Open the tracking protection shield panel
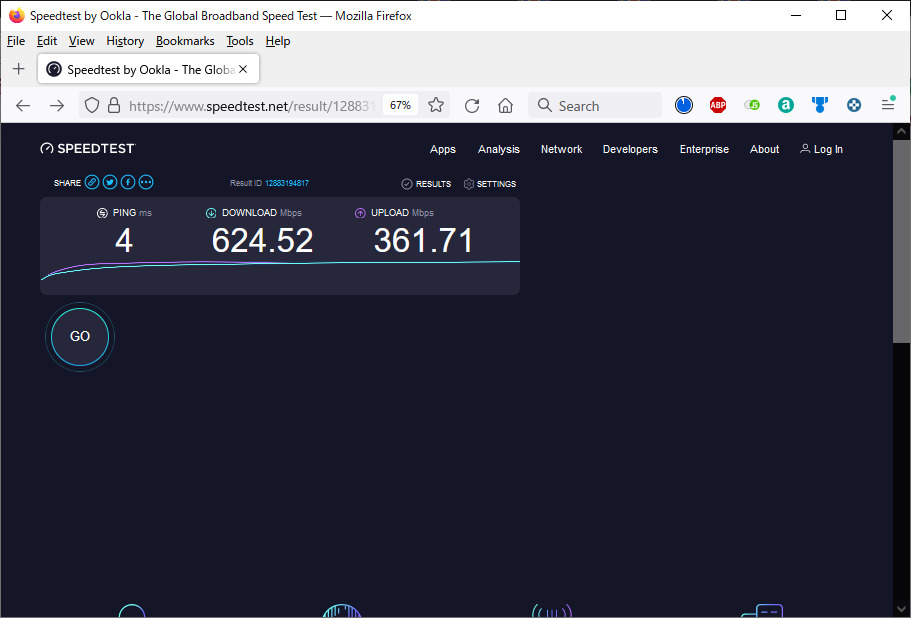 pos(92,105)
